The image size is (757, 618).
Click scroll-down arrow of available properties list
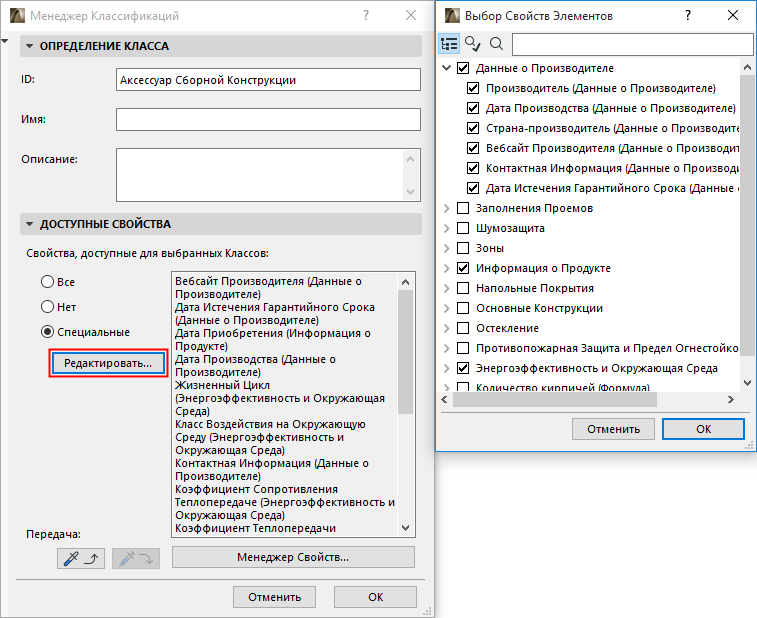pyautogui.click(x=406, y=528)
